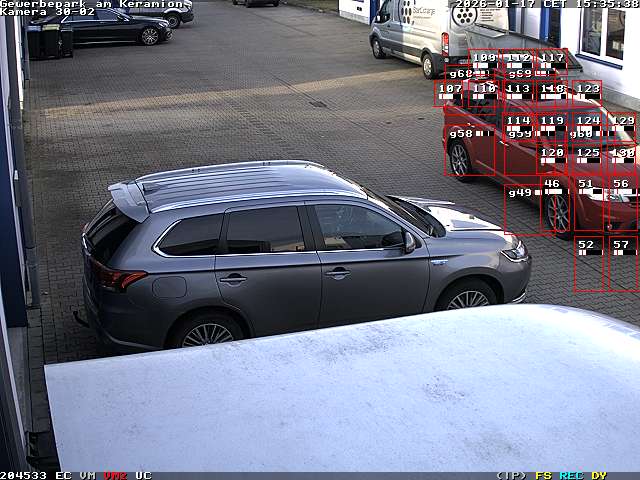The image size is (640, 480).
Task: Click the white VM status indicator
Action: coord(87,475)
